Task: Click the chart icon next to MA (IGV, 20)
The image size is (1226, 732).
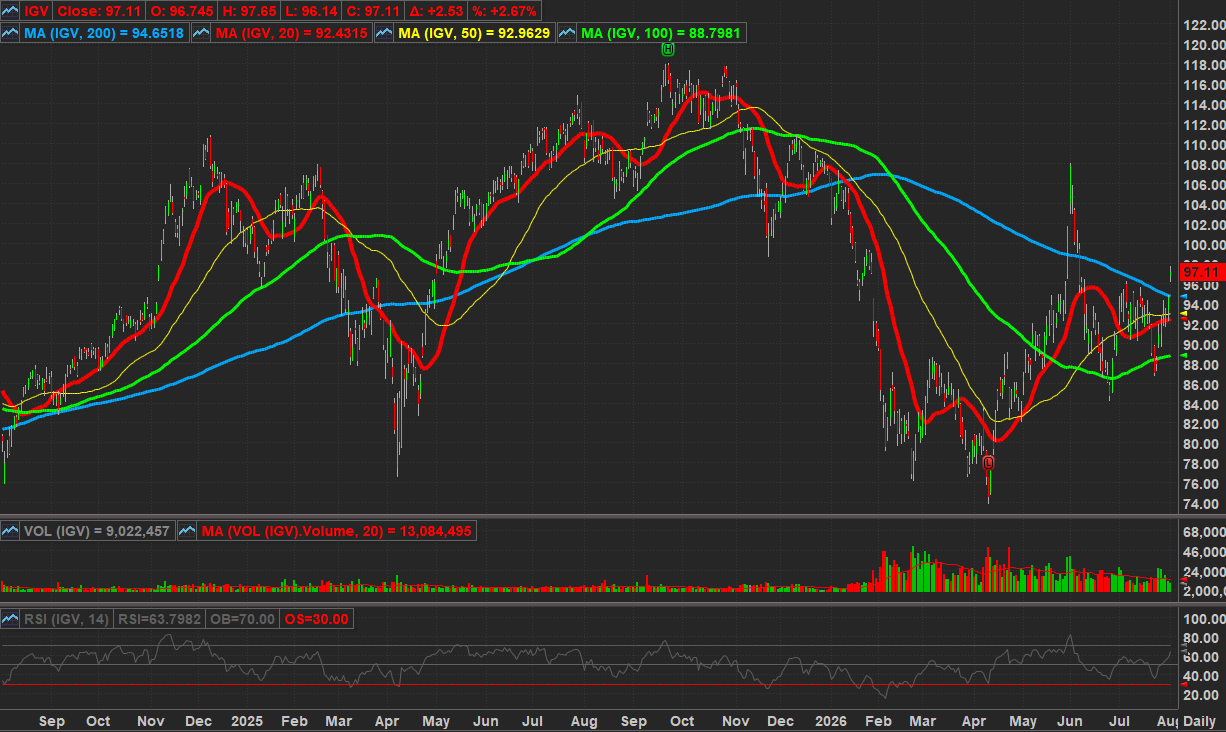Action: (x=200, y=33)
